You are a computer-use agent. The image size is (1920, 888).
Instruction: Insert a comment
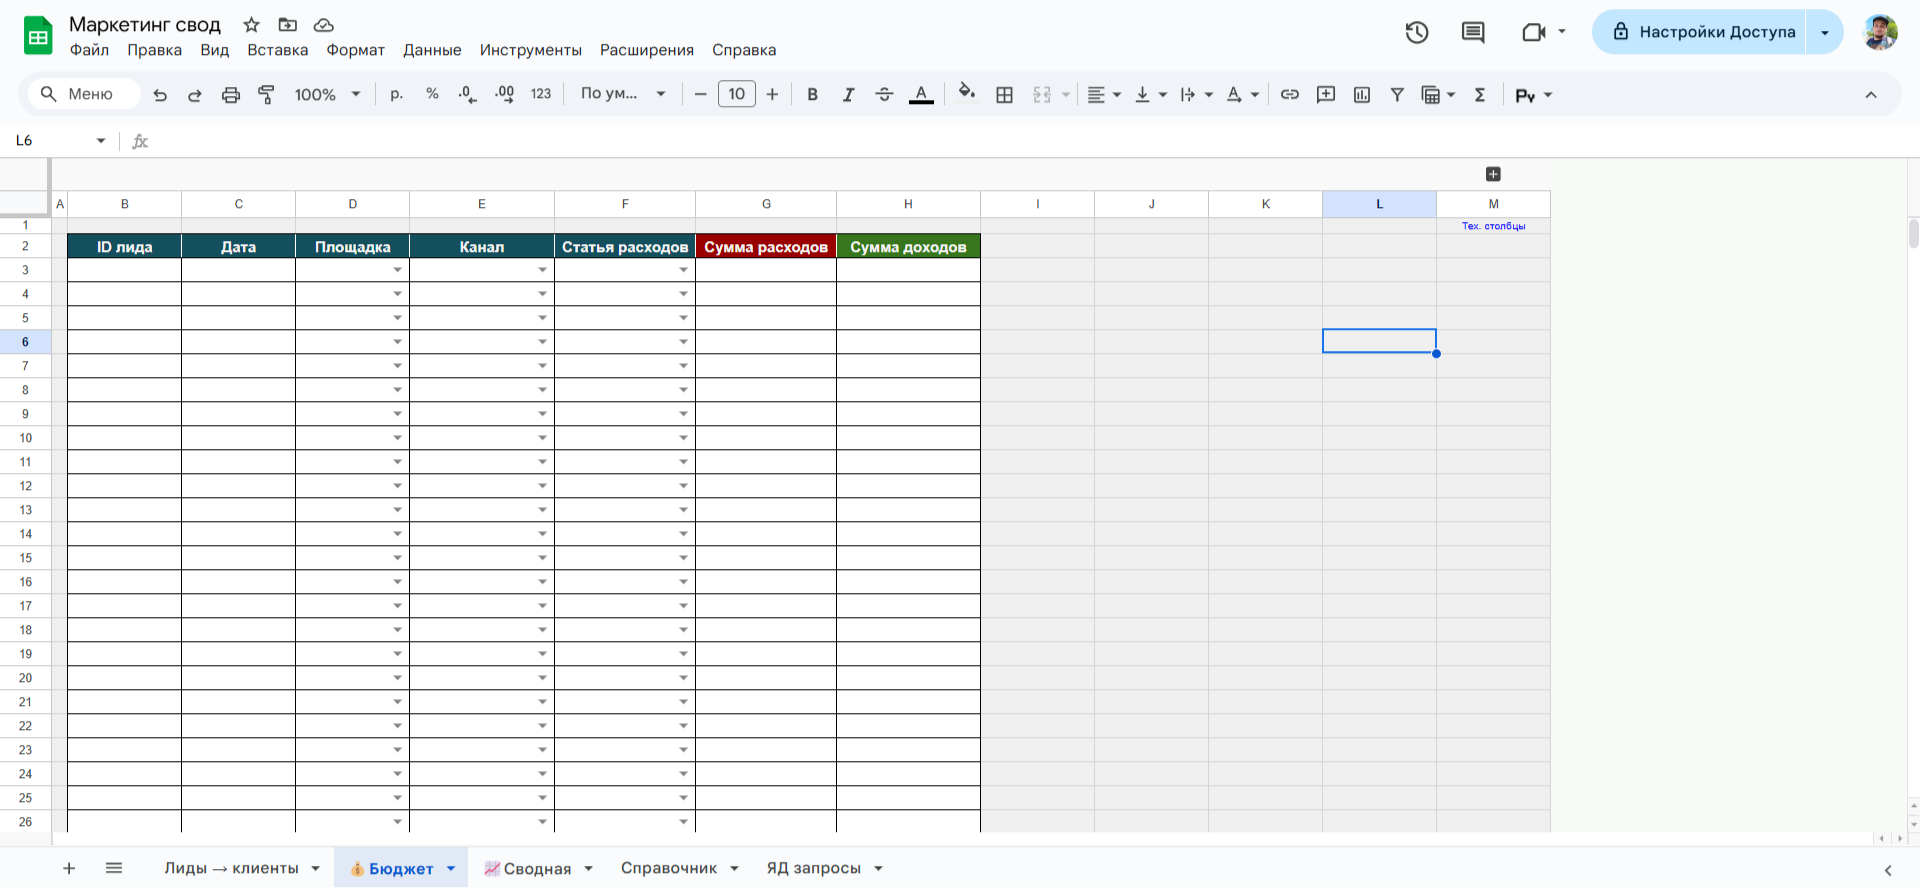1326,94
